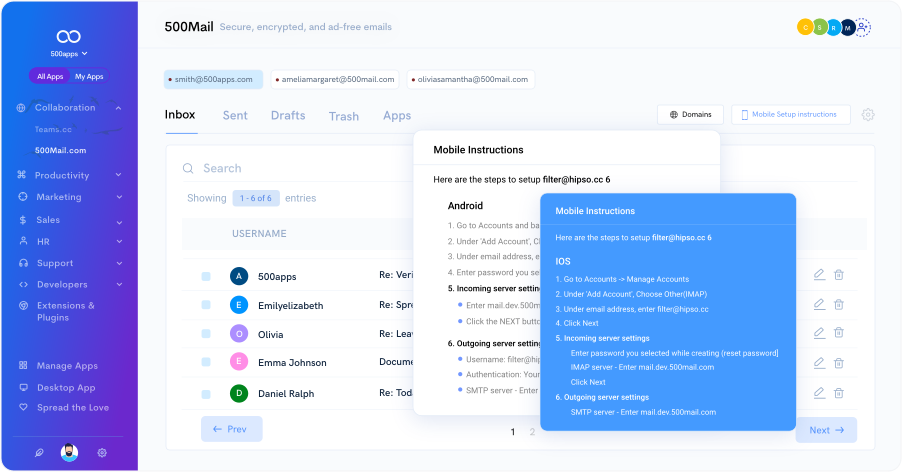Check the Emilyelizabeth row checkbox

tap(206, 305)
